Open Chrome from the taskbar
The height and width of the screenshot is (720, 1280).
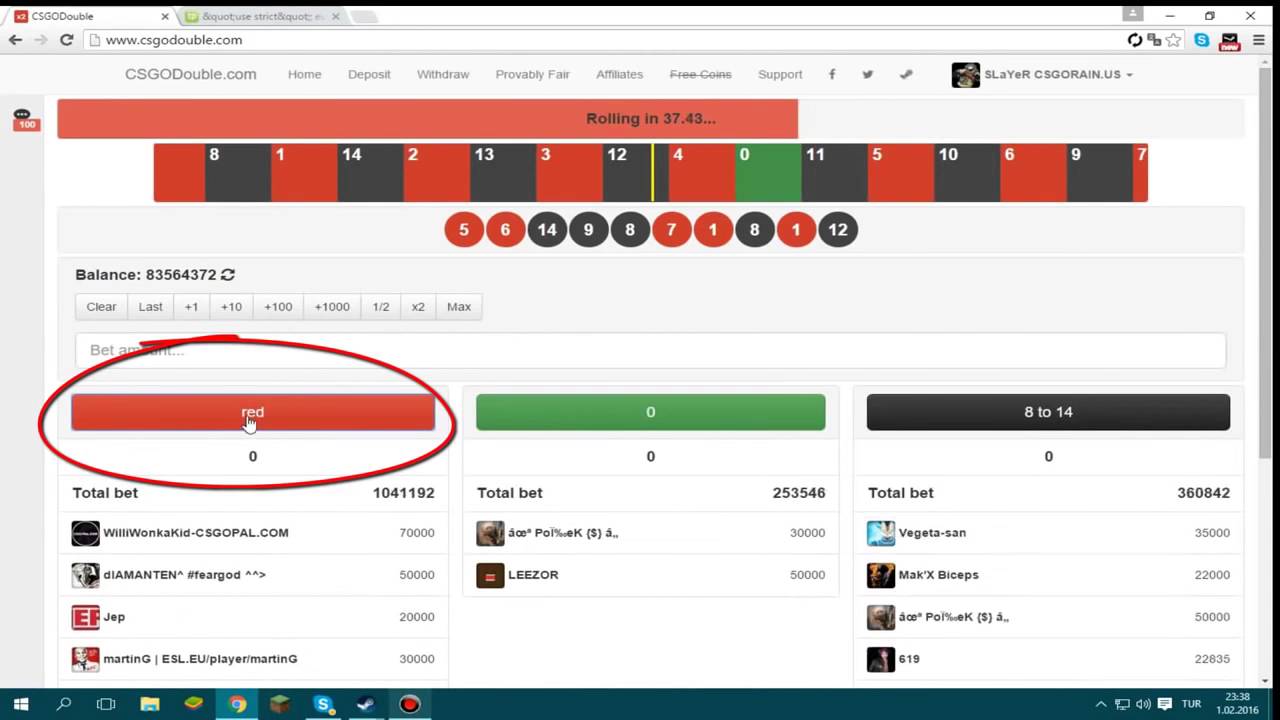[x=237, y=704]
